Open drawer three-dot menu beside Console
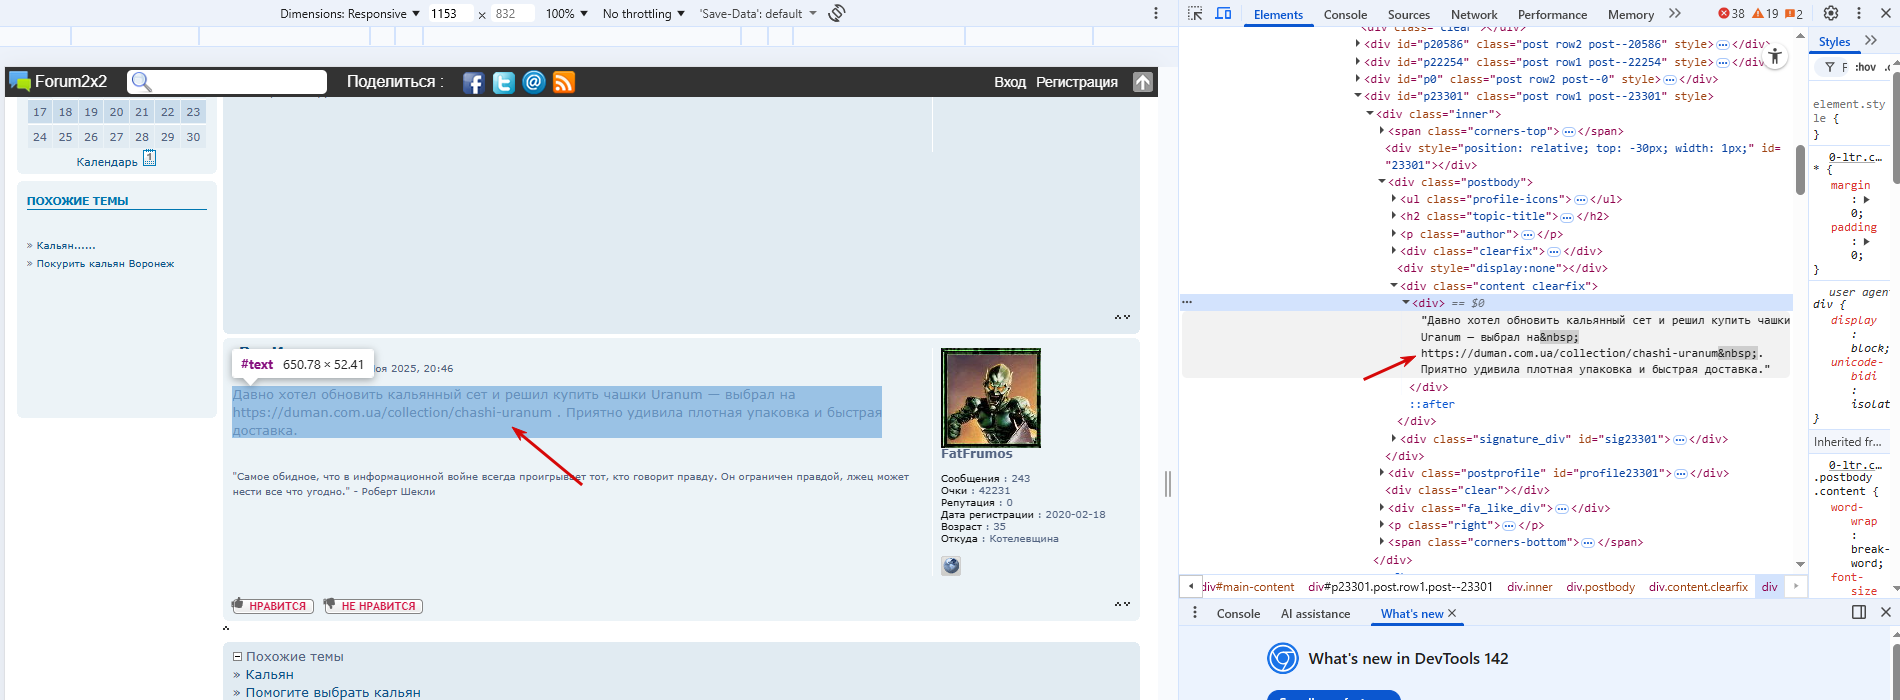The width and height of the screenshot is (1900, 700). click(1194, 613)
